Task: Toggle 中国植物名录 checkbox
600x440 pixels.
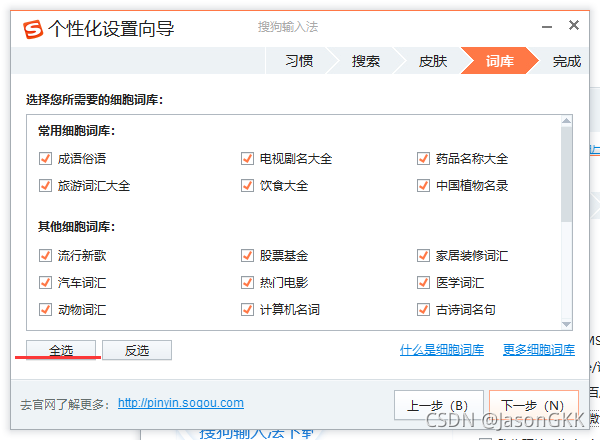Action: click(x=423, y=186)
